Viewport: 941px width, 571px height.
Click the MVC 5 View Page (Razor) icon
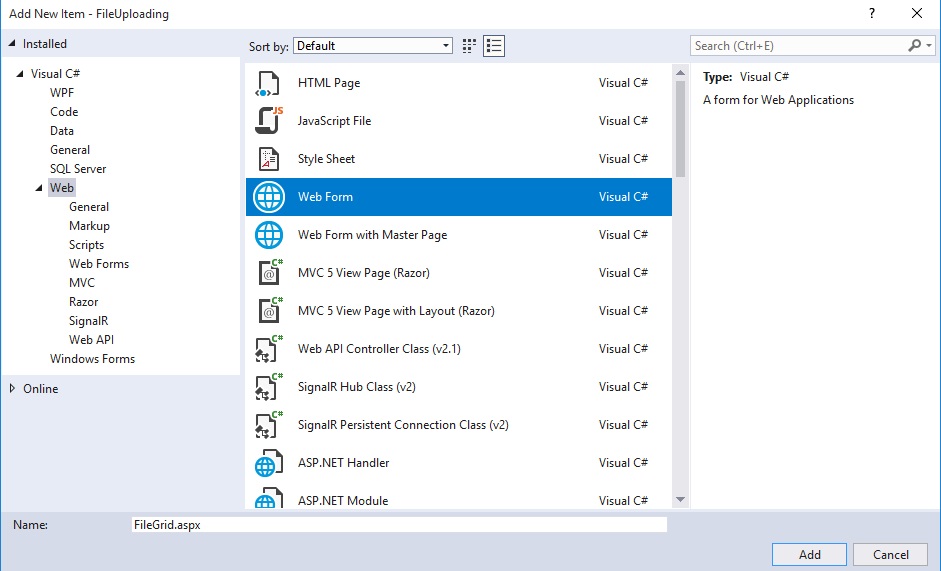268,273
